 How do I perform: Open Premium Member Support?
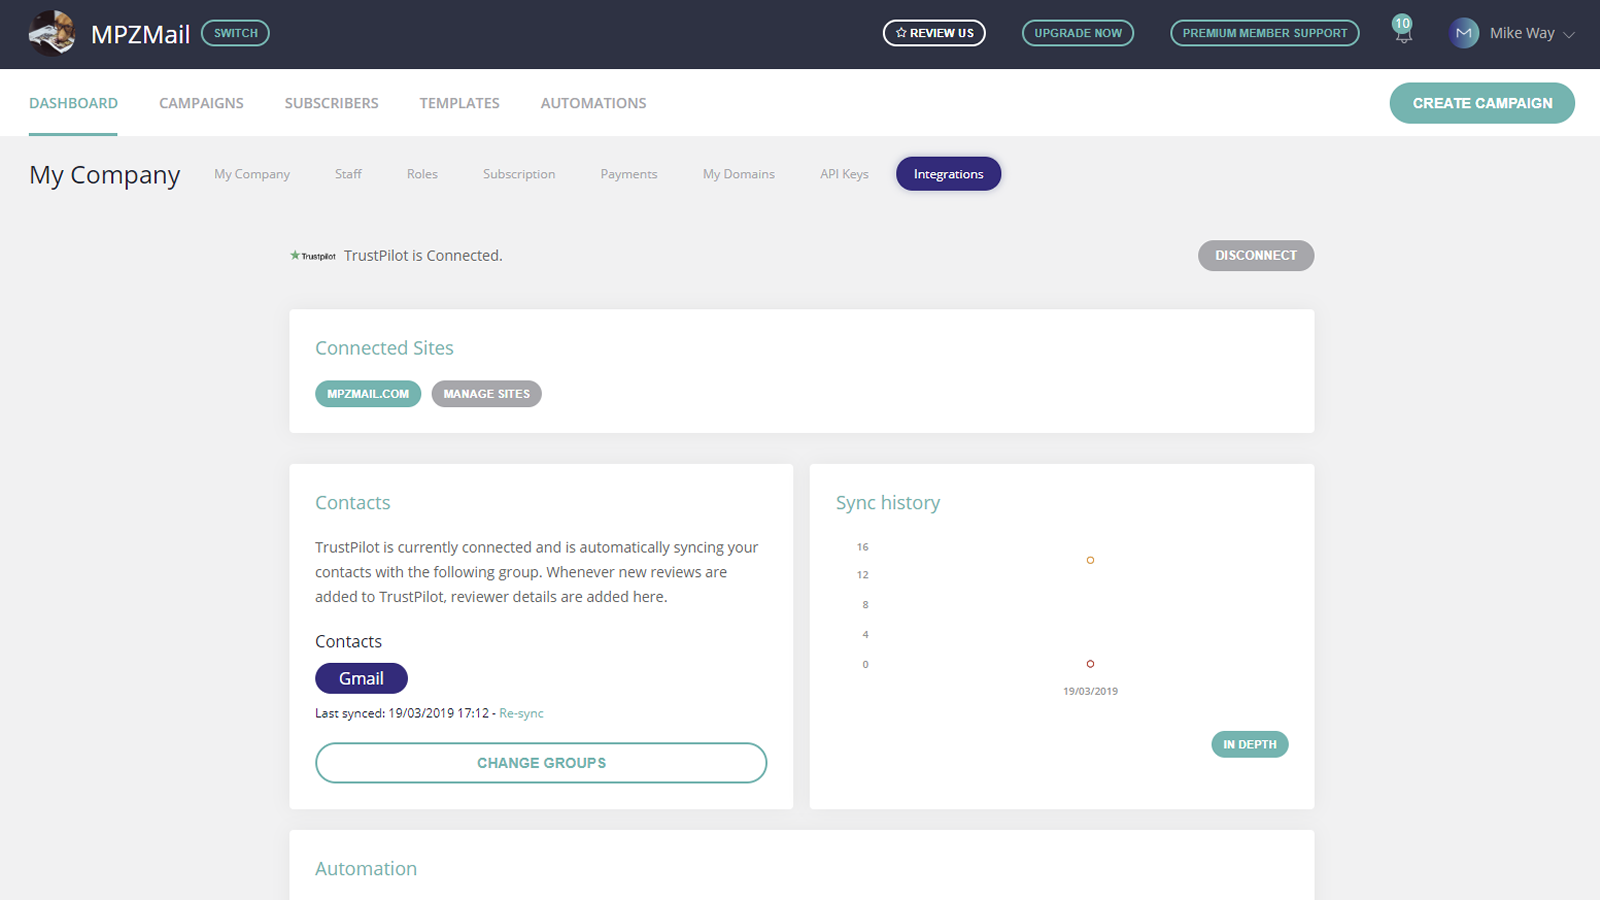(1265, 33)
